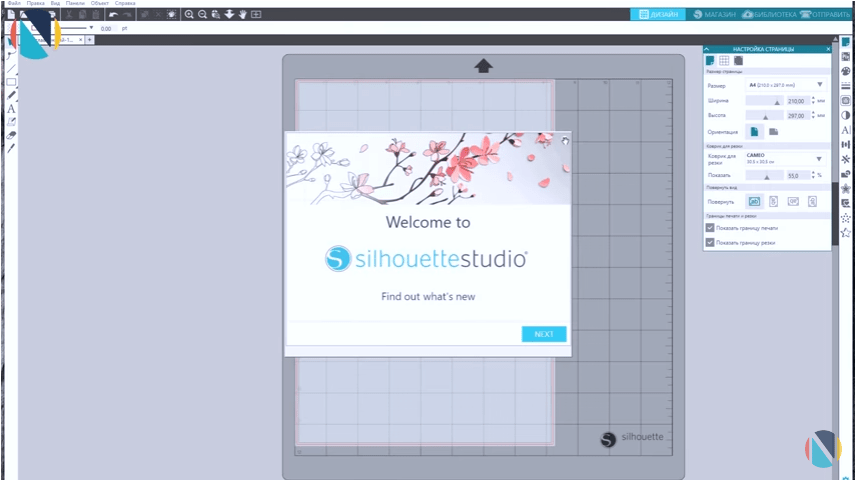The width and height of the screenshot is (855, 480).
Task: Open the Справка menu
Action: tap(125, 3)
